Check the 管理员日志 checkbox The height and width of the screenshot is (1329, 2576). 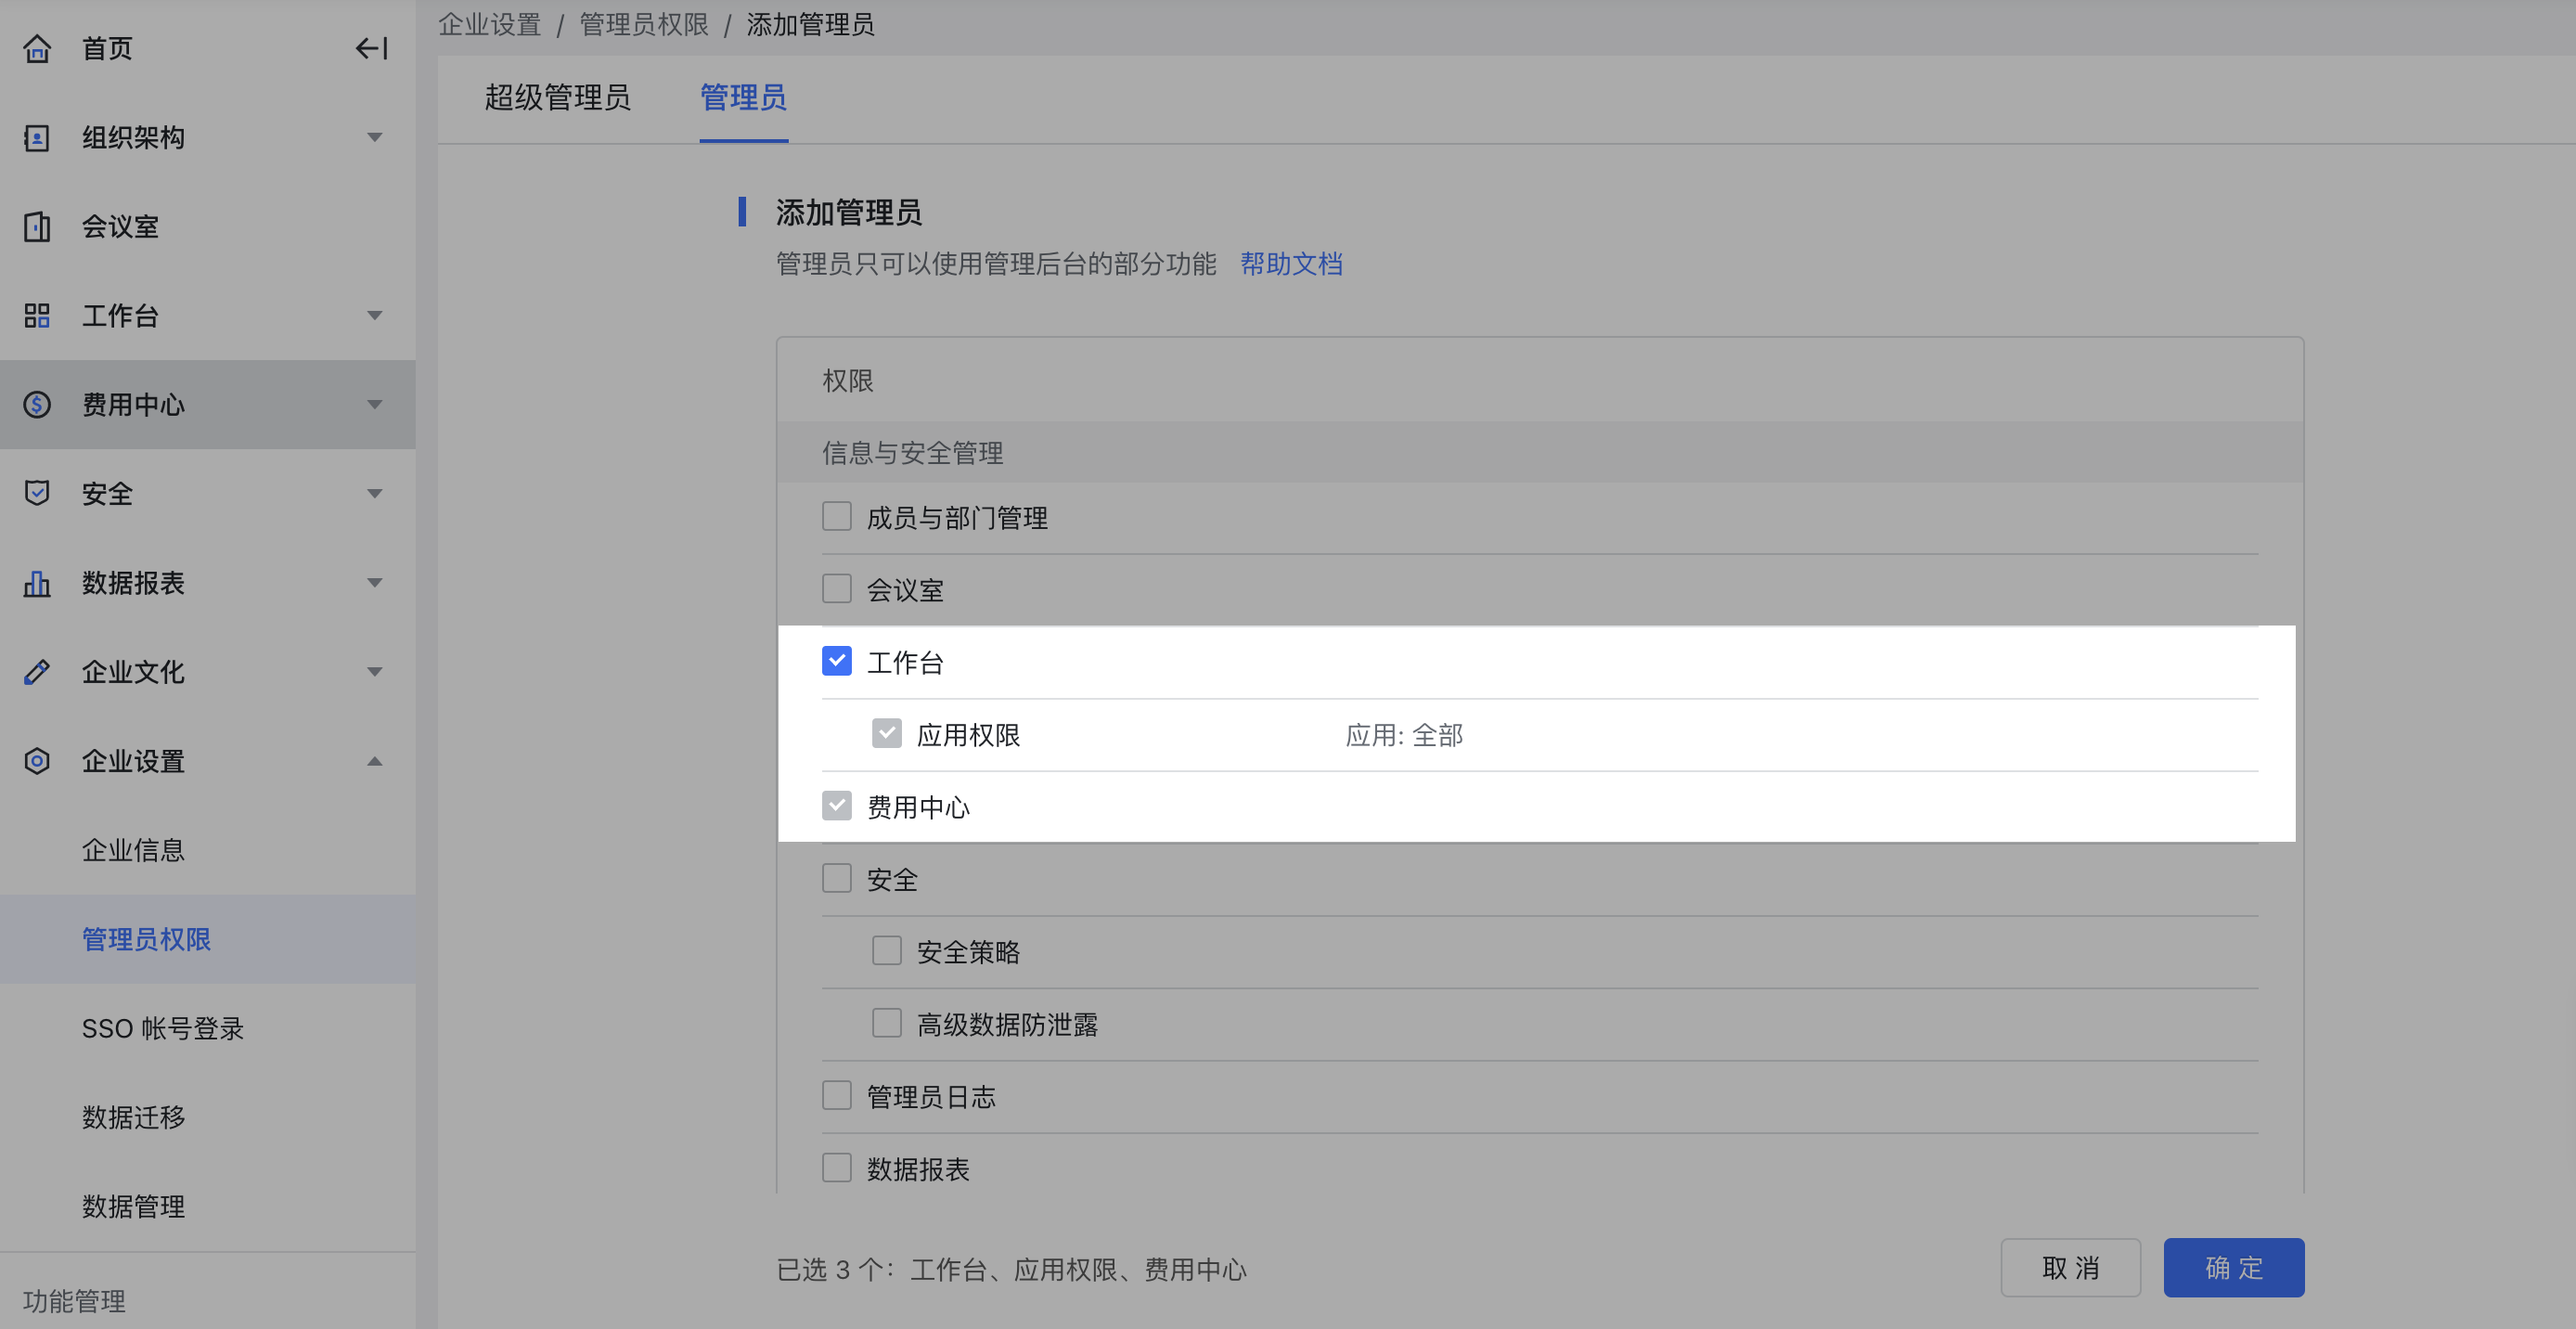click(x=837, y=1096)
